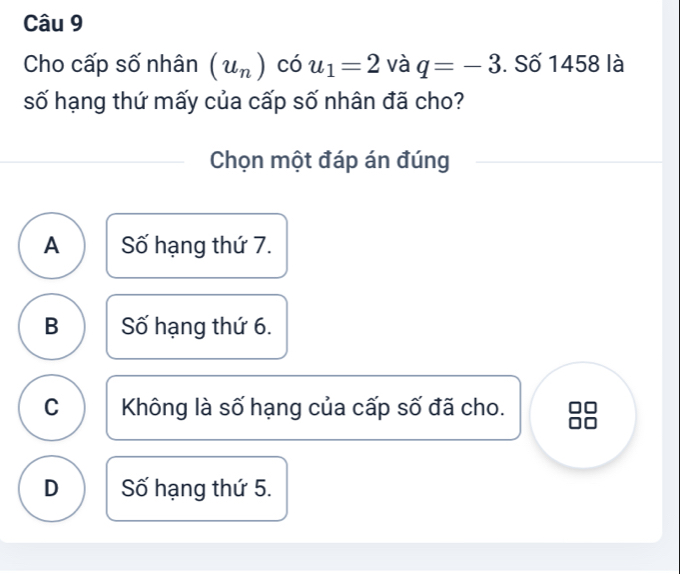Screen dimensions: 680x574
Task: Click the answer box "Số hạng thứ 5."
Action: [197, 488]
